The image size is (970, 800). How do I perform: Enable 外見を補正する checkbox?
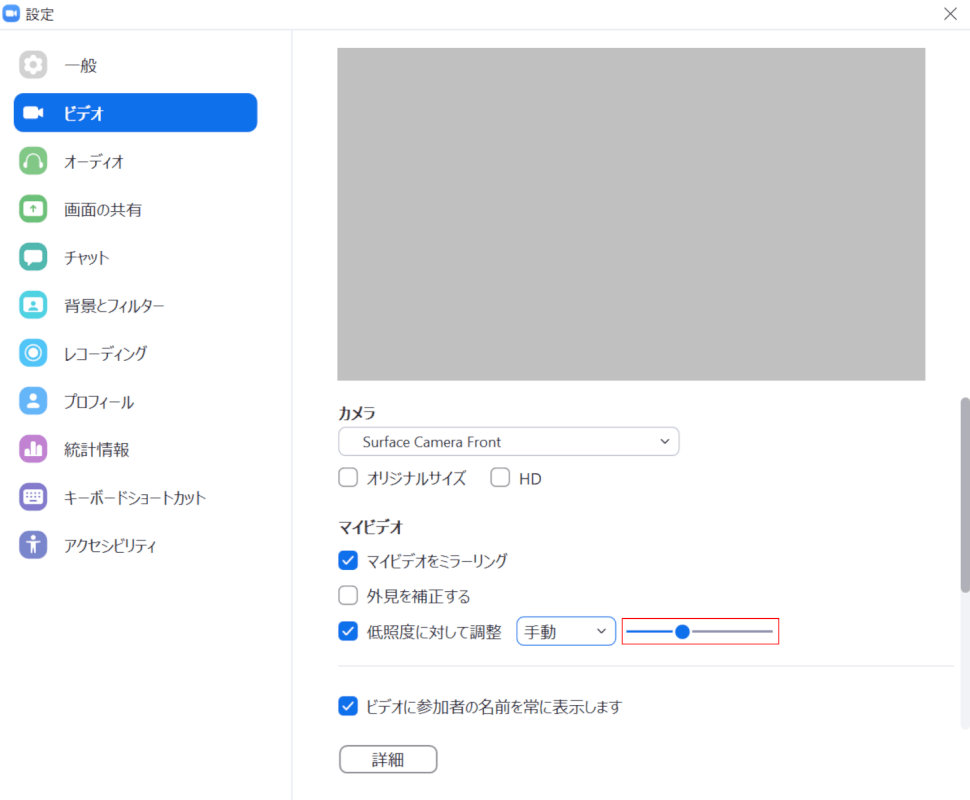(348, 596)
